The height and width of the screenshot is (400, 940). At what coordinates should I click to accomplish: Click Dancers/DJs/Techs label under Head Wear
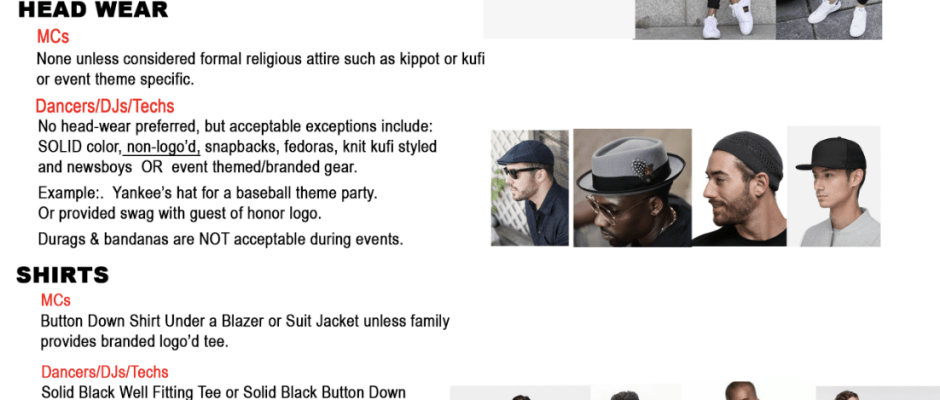105,107
